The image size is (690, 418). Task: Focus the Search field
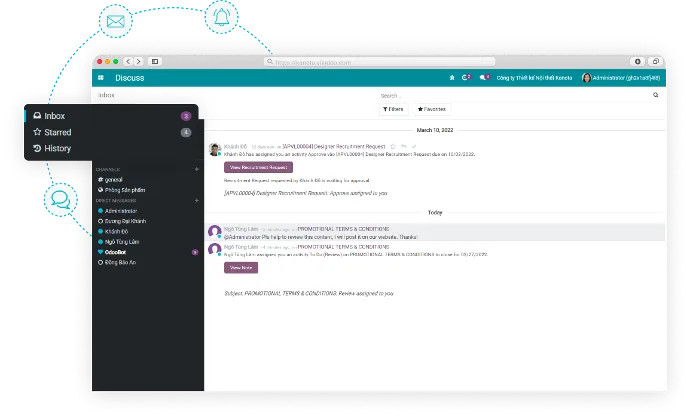(515, 95)
